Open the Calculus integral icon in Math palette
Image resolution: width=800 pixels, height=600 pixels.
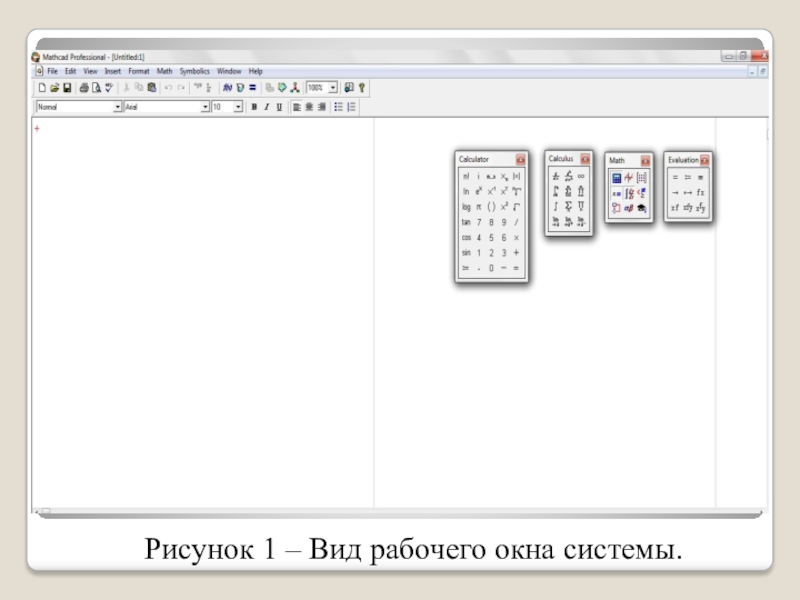coord(629,193)
